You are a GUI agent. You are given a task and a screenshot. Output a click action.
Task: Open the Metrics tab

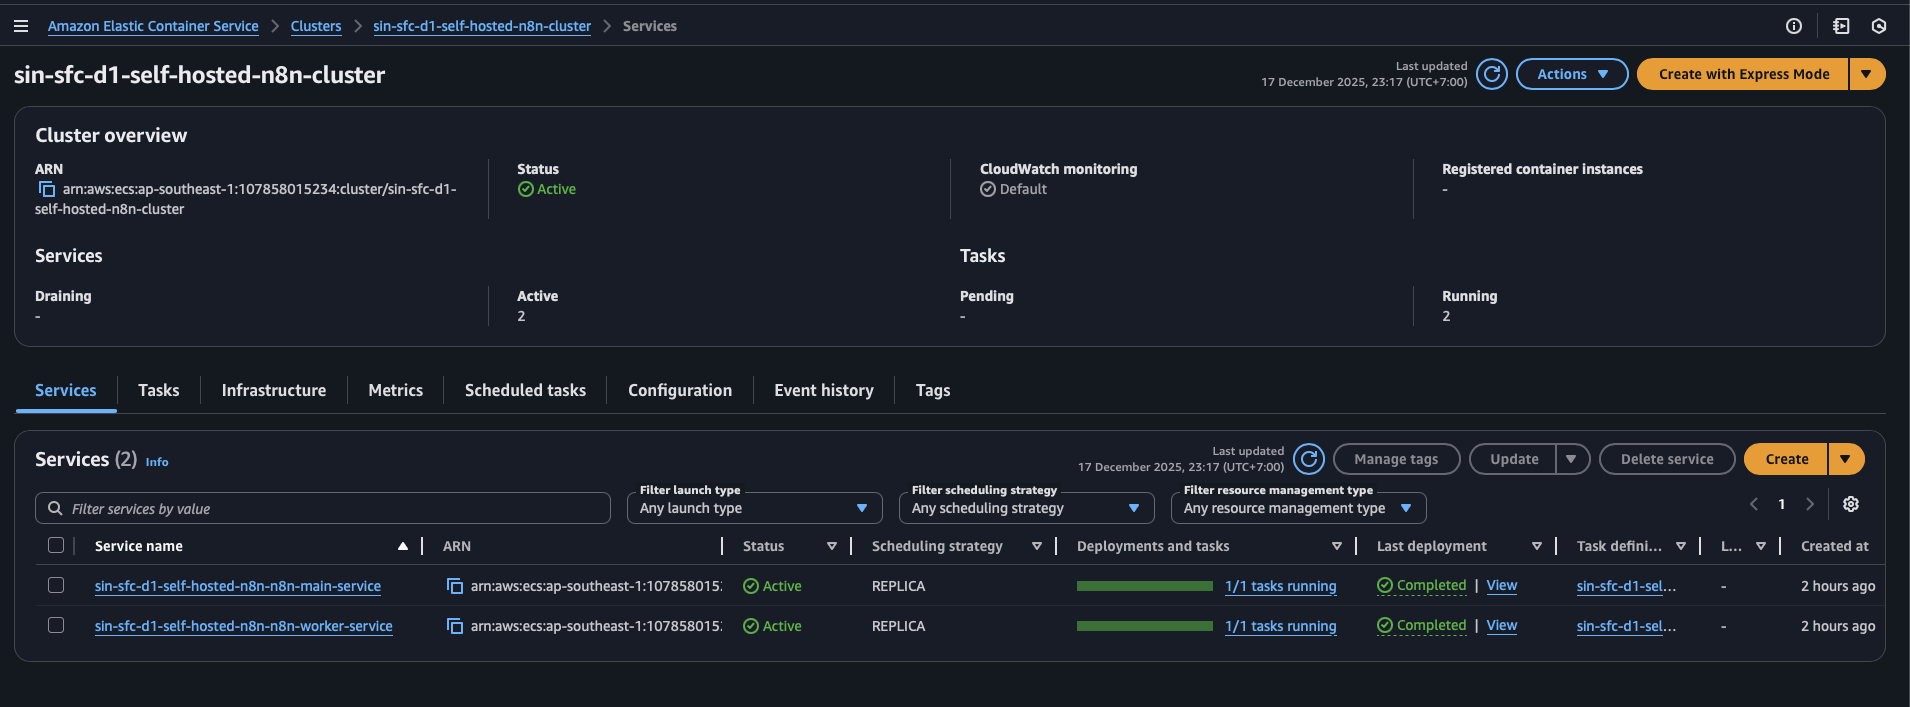pyautogui.click(x=396, y=390)
